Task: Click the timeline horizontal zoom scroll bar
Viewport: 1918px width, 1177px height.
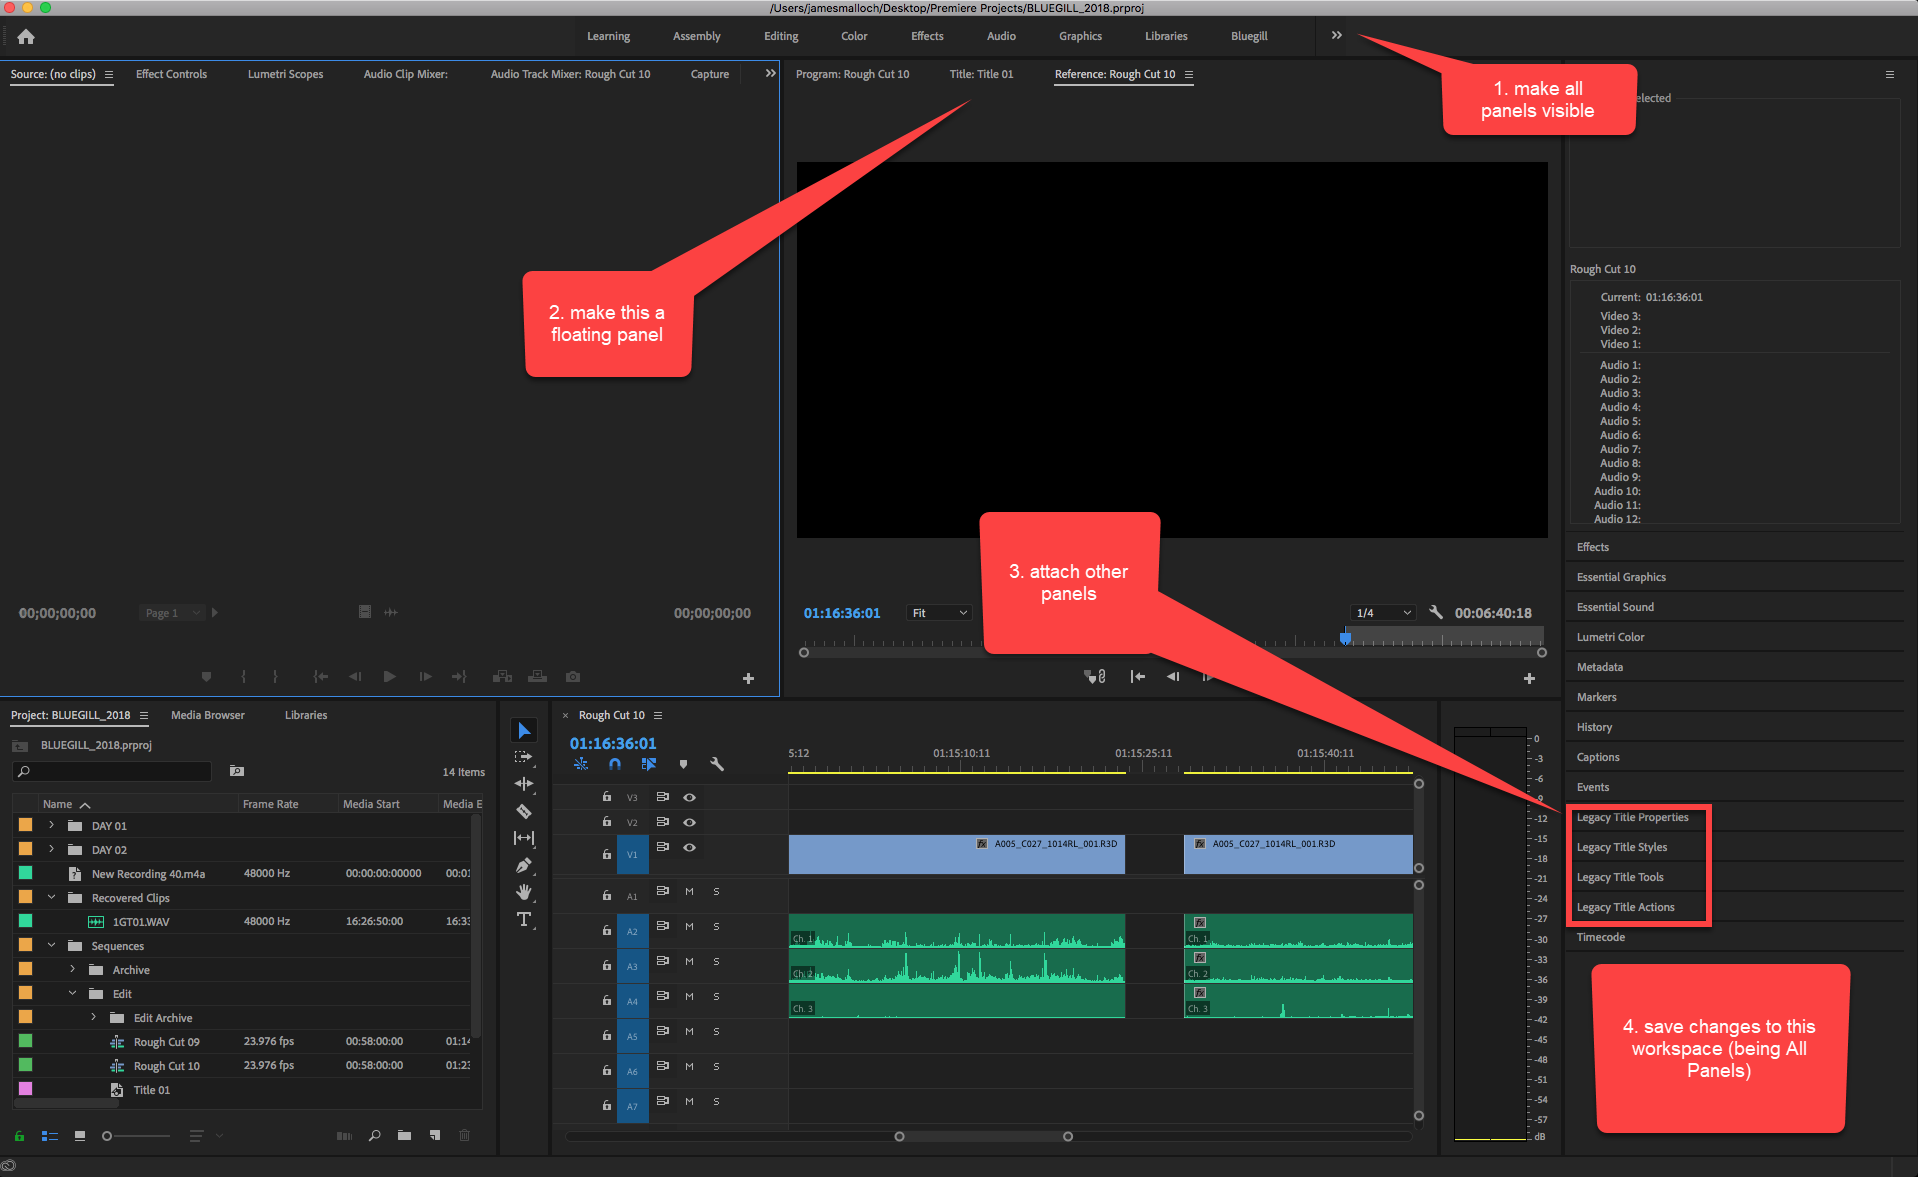Action: coord(983,1136)
